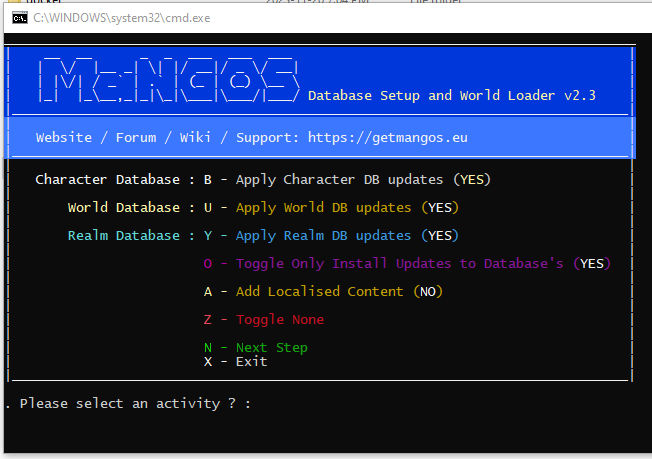Click the (YES) value for Character DB updates
The width and height of the screenshot is (652, 459).
[x=472, y=180]
